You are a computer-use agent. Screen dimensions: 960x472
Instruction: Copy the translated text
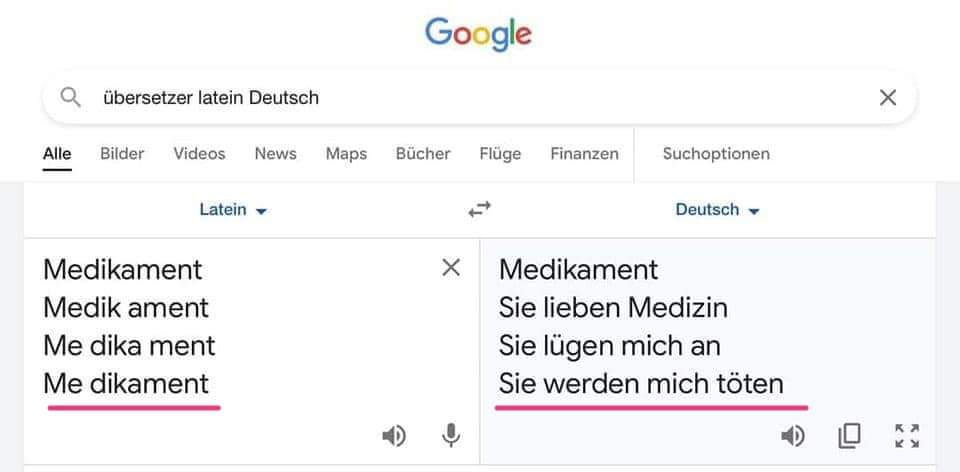coord(849,435)
